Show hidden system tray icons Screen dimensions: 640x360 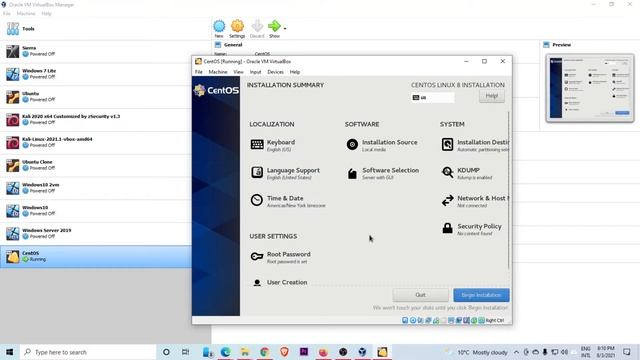tap(516, 352)
